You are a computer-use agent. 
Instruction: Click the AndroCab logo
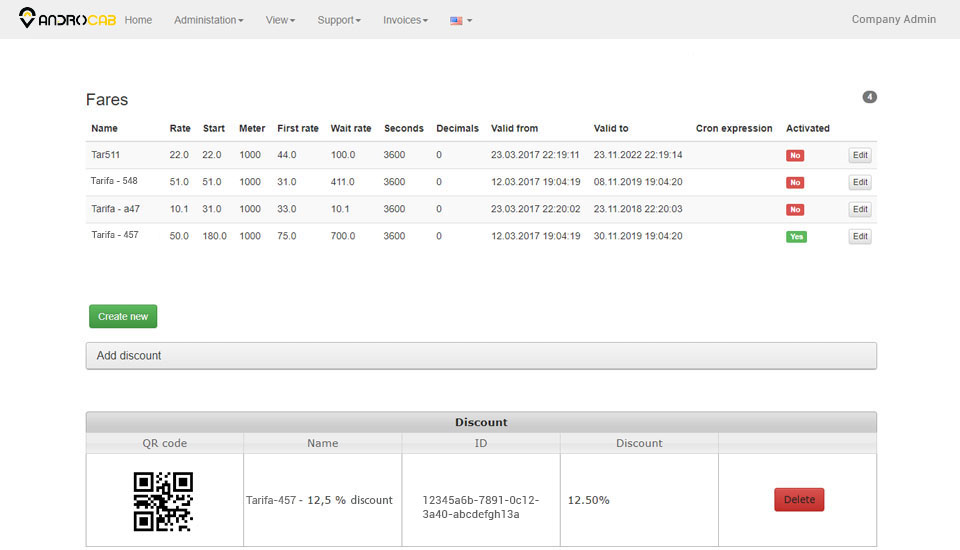pyautogui.click(x=67, y=18)
